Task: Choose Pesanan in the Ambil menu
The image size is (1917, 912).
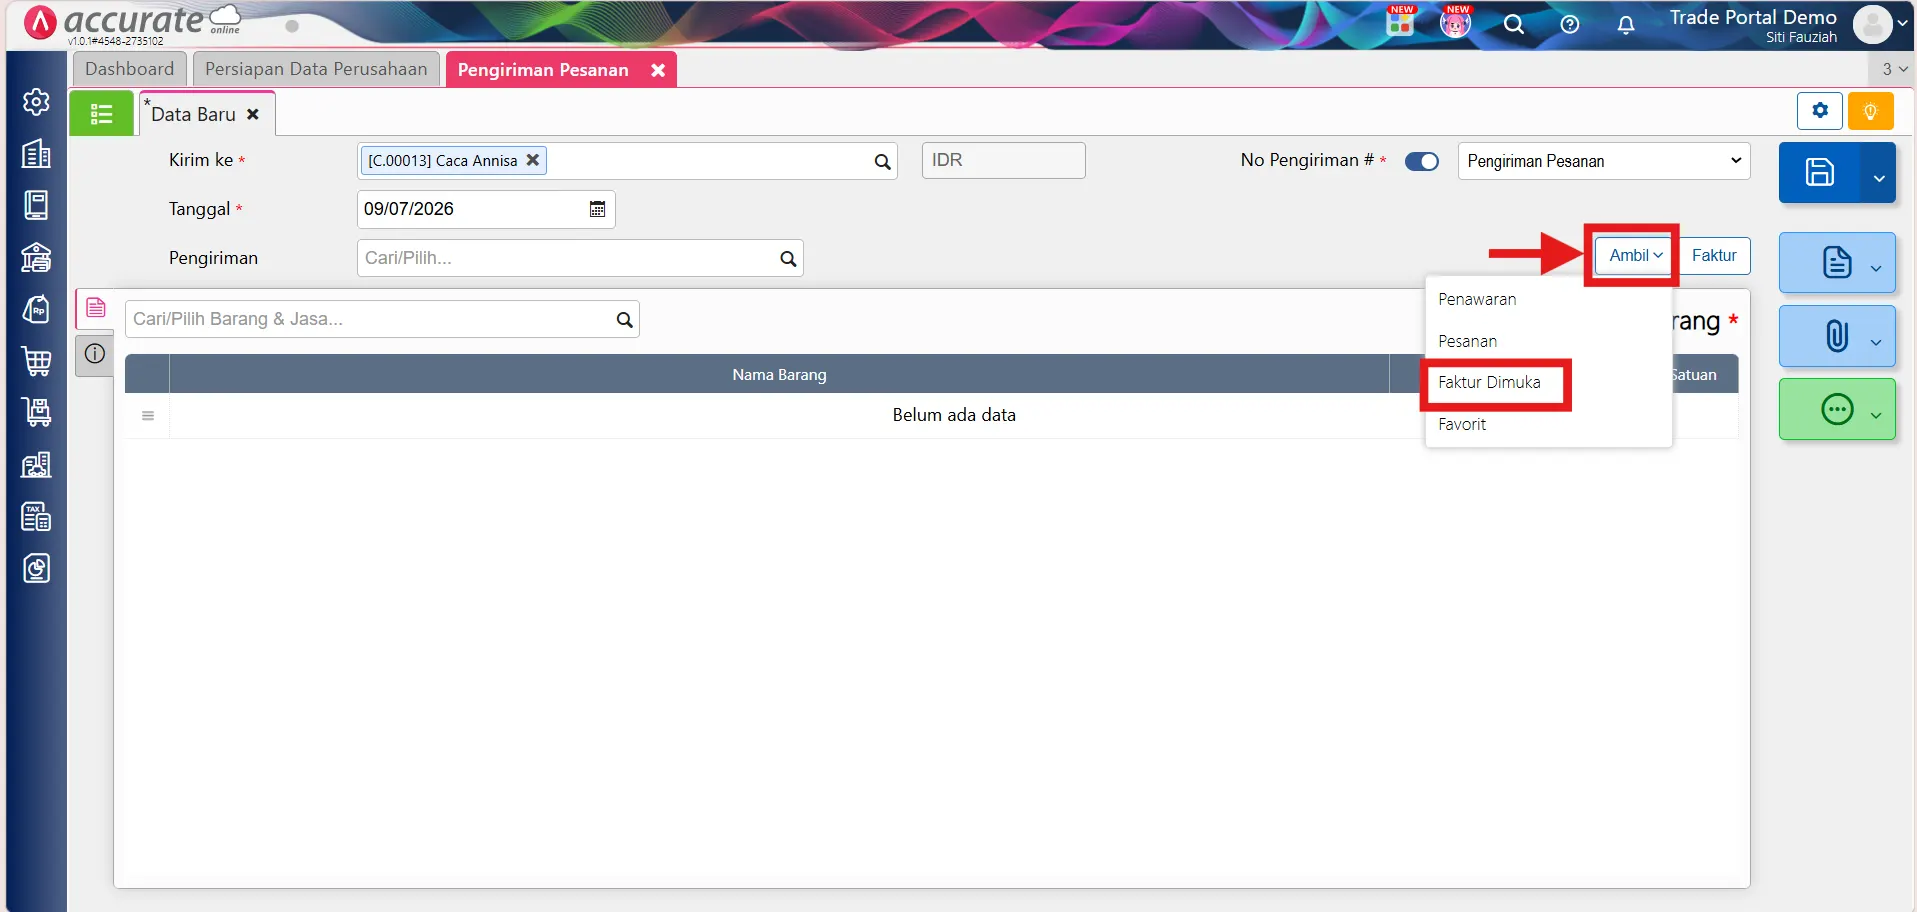Action: 1467,341
